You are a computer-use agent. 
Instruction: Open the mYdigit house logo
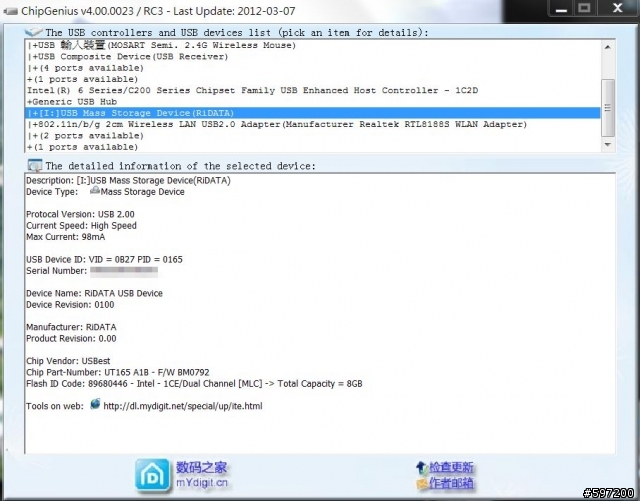[x=152, y=475]
